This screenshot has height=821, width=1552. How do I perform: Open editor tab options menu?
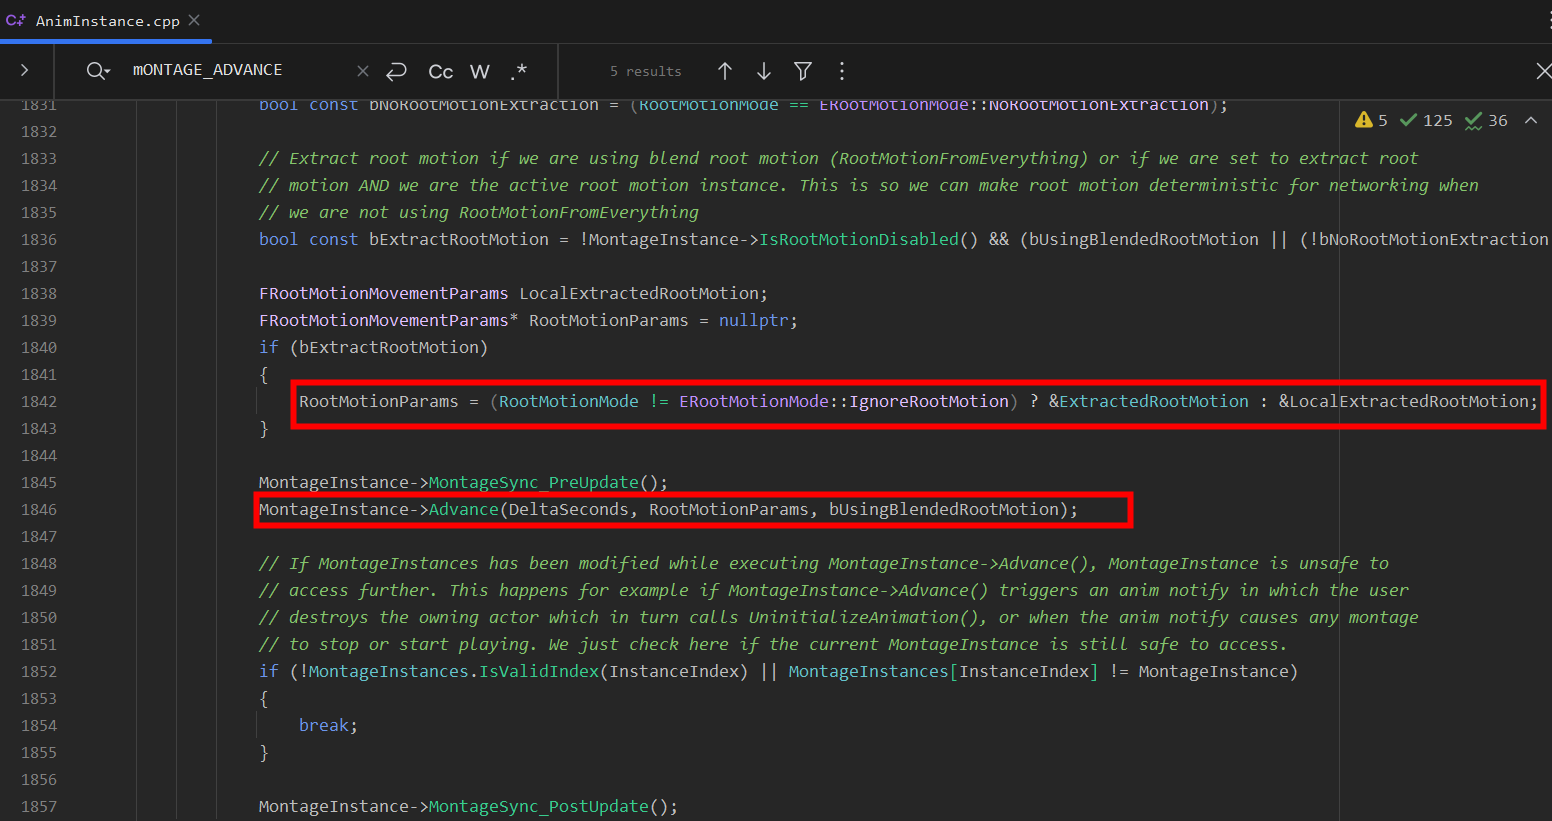(x=1548, y=20)
